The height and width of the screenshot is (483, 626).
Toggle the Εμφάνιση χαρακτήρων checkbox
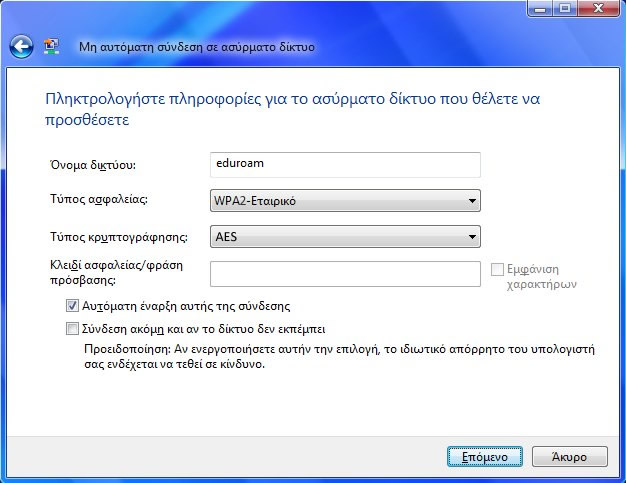tap(497, 269)
